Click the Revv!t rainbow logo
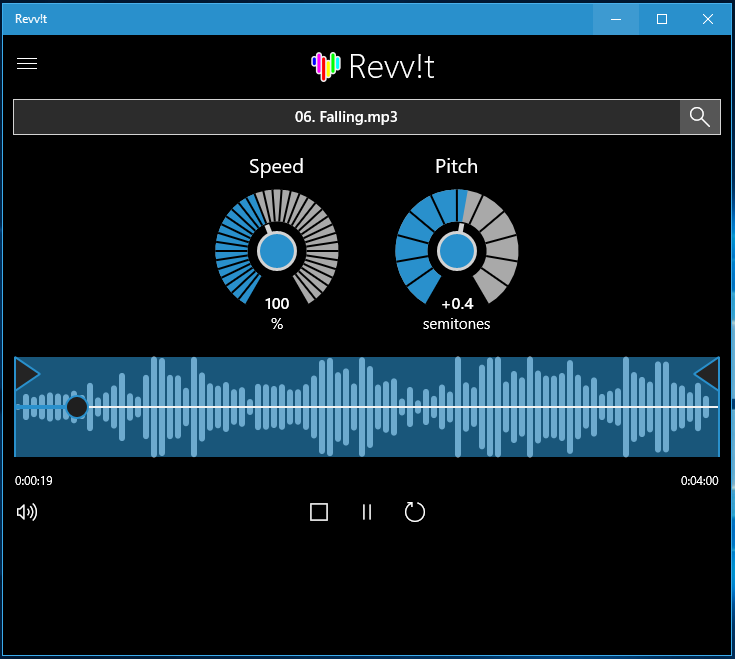 [326, 66]
